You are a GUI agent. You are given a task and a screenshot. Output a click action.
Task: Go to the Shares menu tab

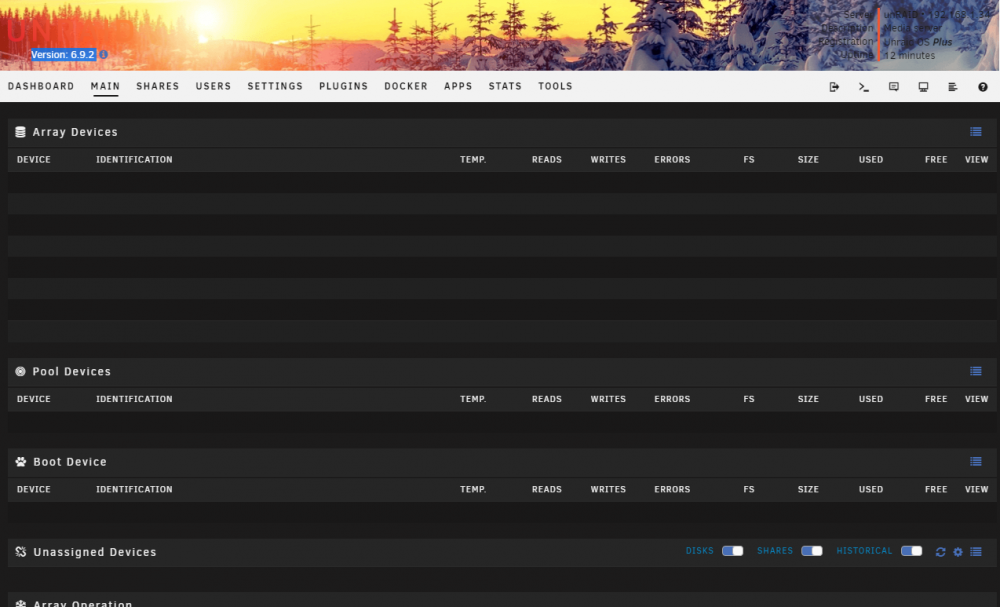[x=158, y=86]
